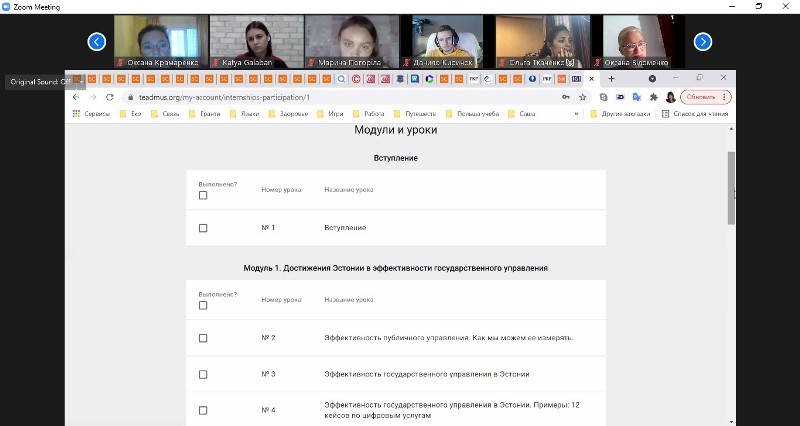Open the saved password key icon

tap(566, 97)
